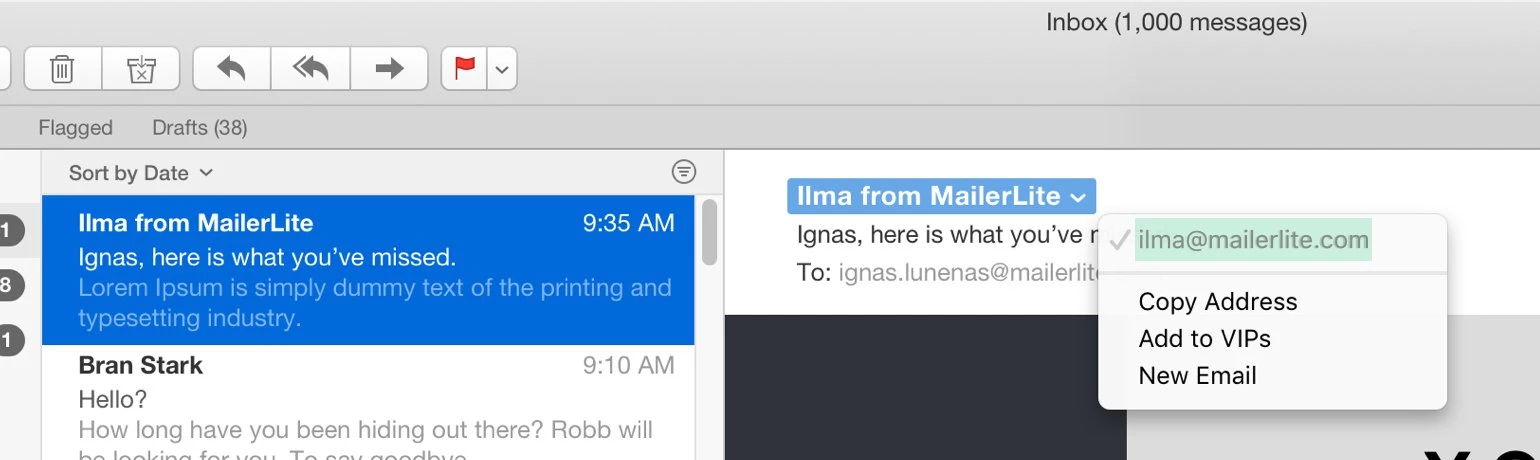
Task: Select New Email in the popup
Action: (x=1197, y=376)
